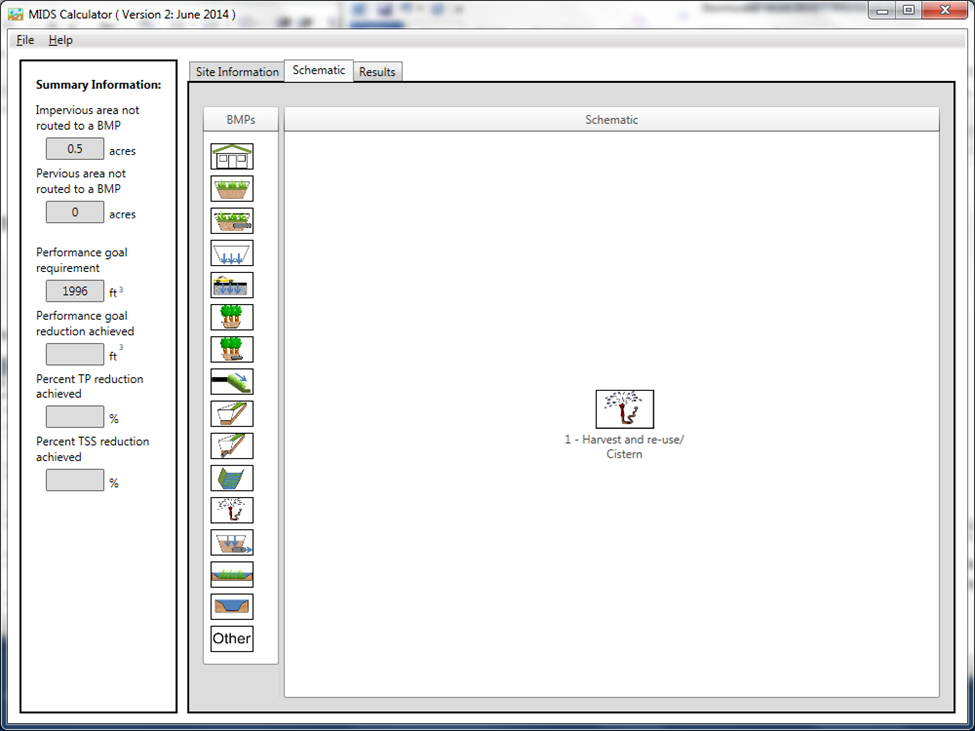Click the Harvest and re-use cistern icon in BMPs list
Viewport: 975px width, 731px height.
click(232, 510)
